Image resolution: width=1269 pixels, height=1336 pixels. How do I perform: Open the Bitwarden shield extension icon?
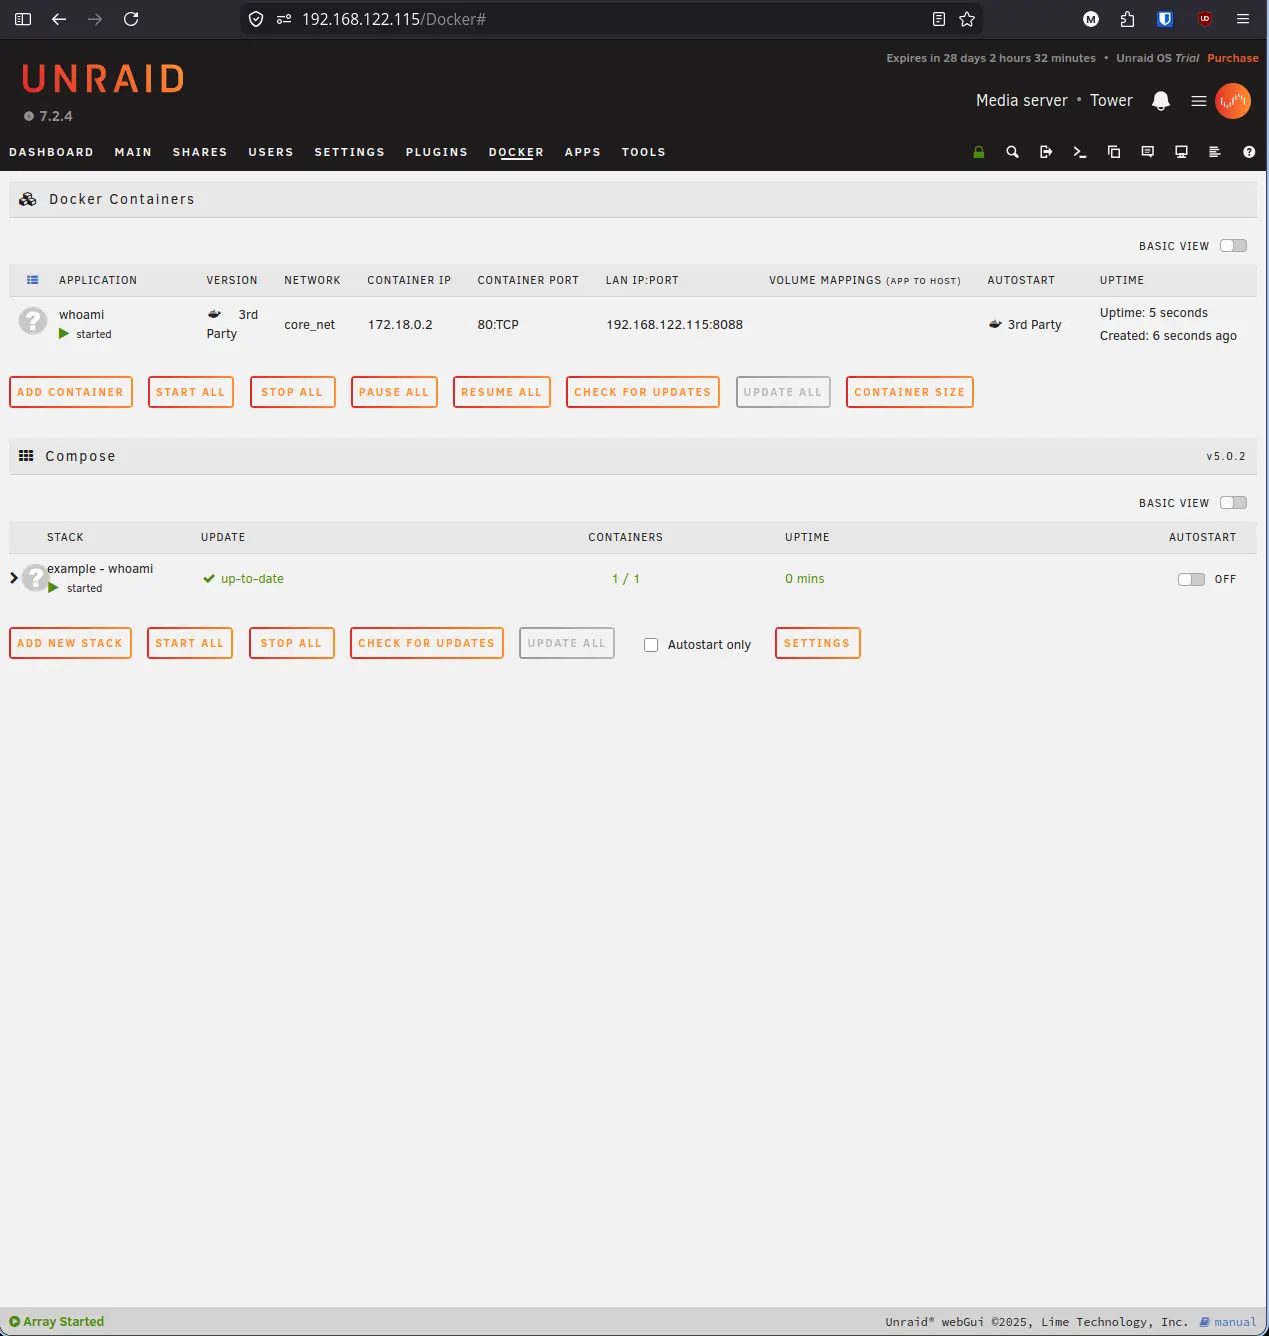(1165, 19)
